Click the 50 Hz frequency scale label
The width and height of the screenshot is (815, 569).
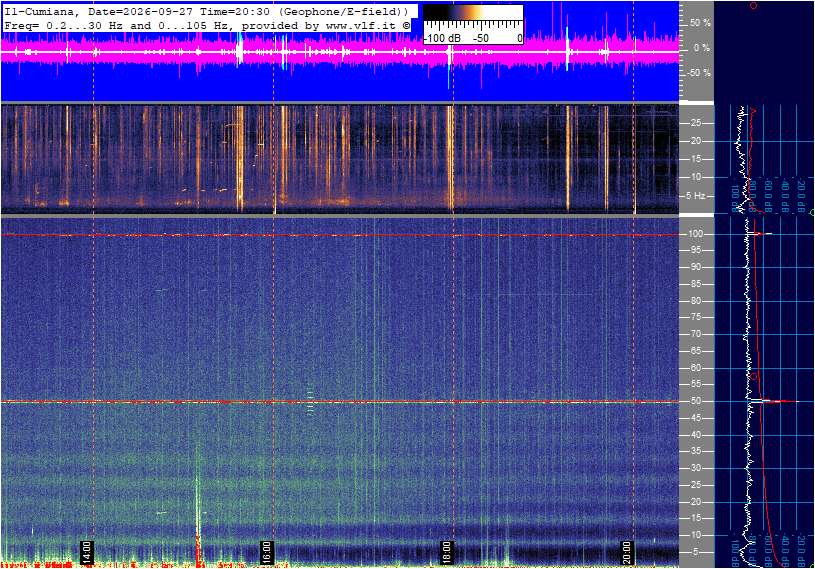click(695, 401)
